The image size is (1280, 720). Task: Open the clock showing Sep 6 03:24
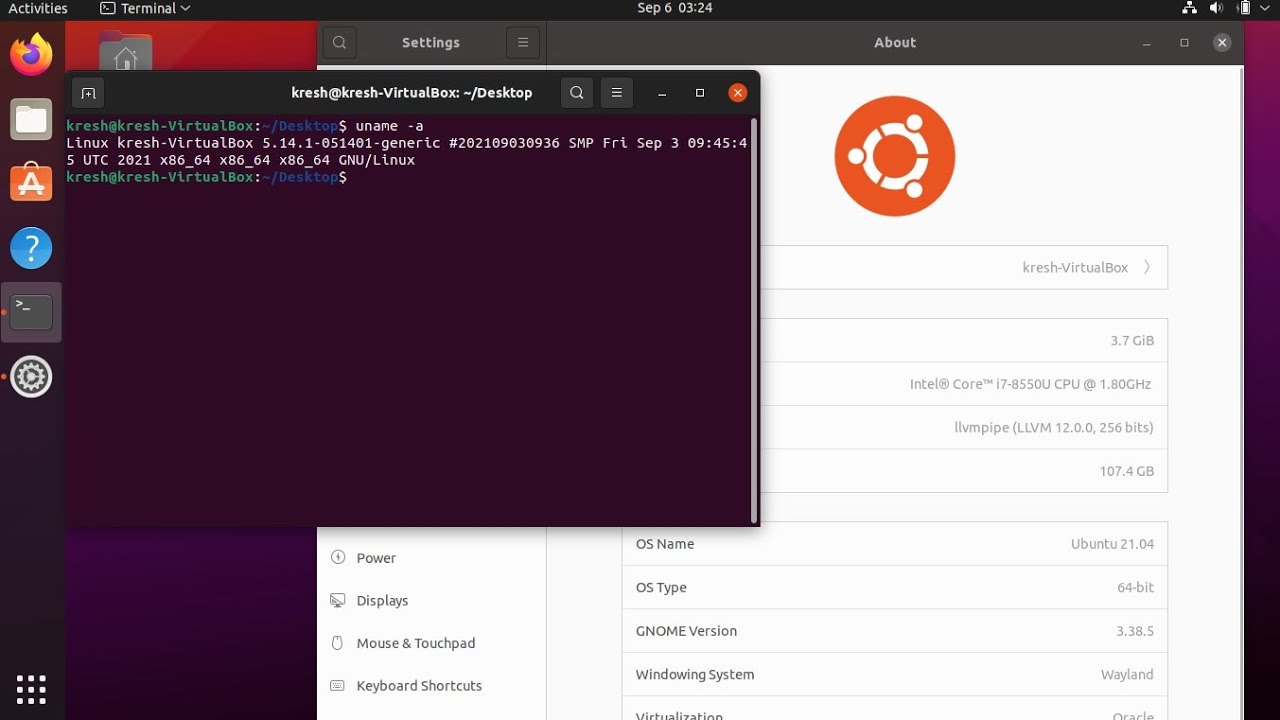(675, 8)
